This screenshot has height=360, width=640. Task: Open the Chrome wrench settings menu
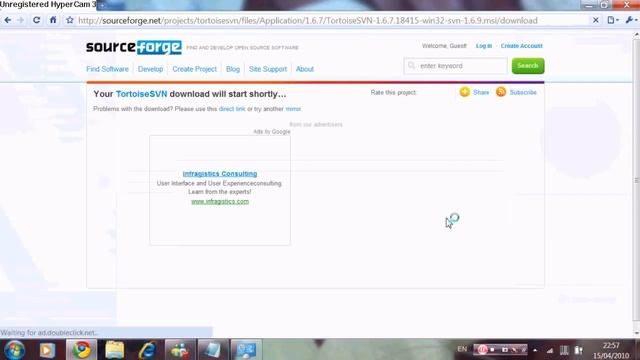click(x=631, y=20)
